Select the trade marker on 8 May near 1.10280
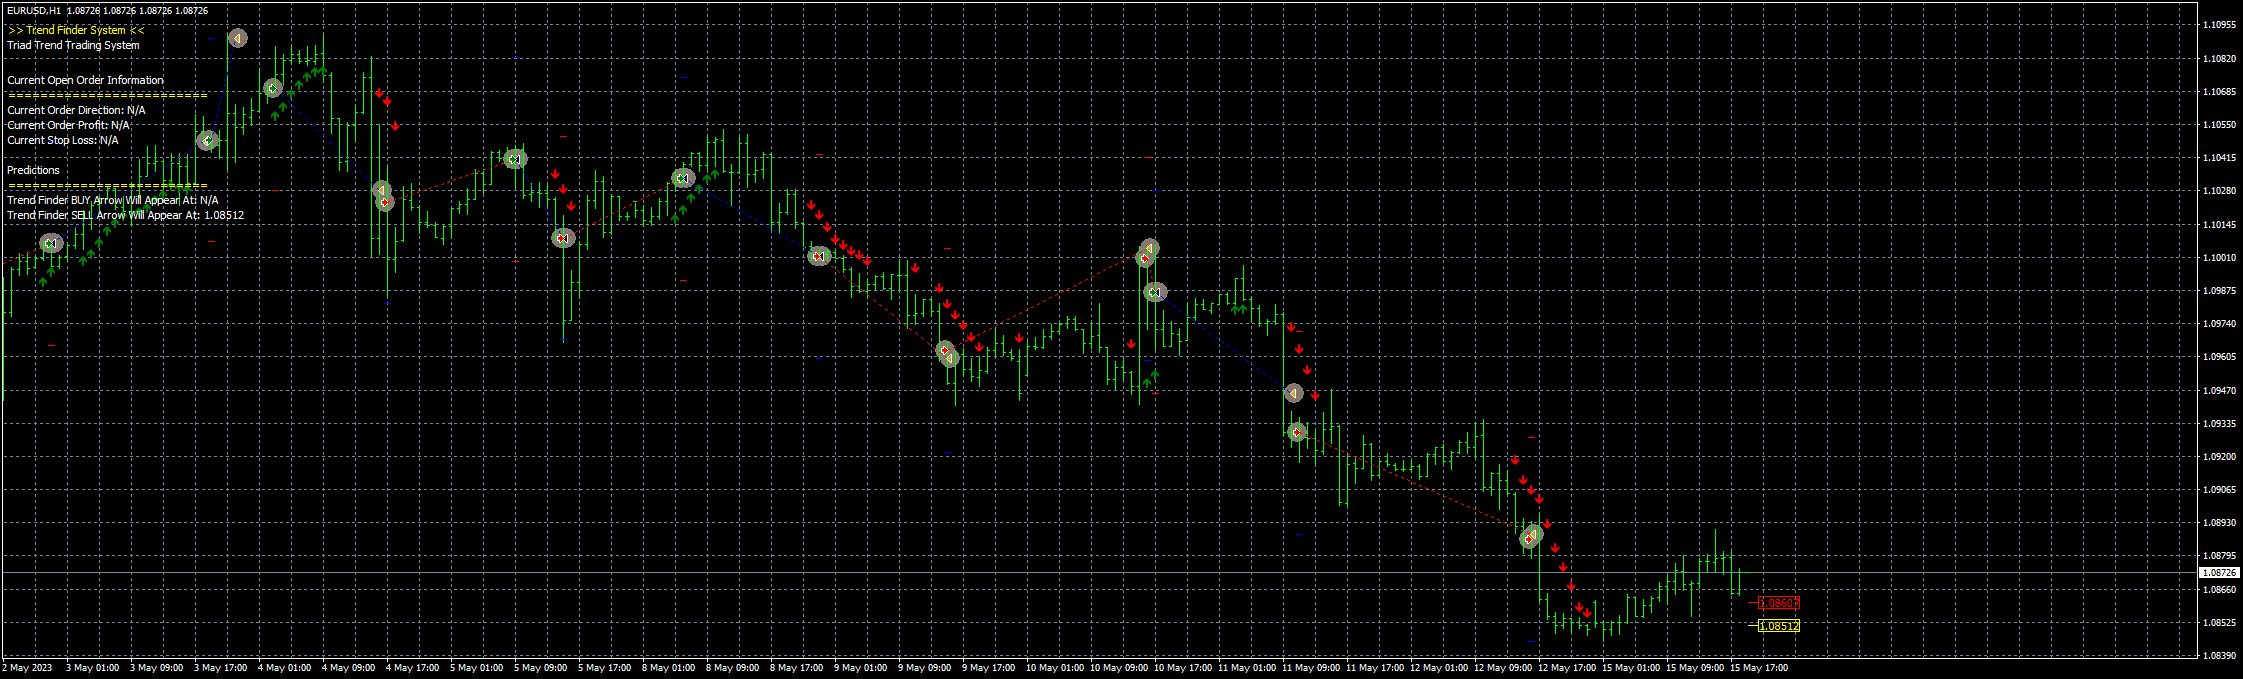The width and height of the screenshot is (2243, 679). 683,179
